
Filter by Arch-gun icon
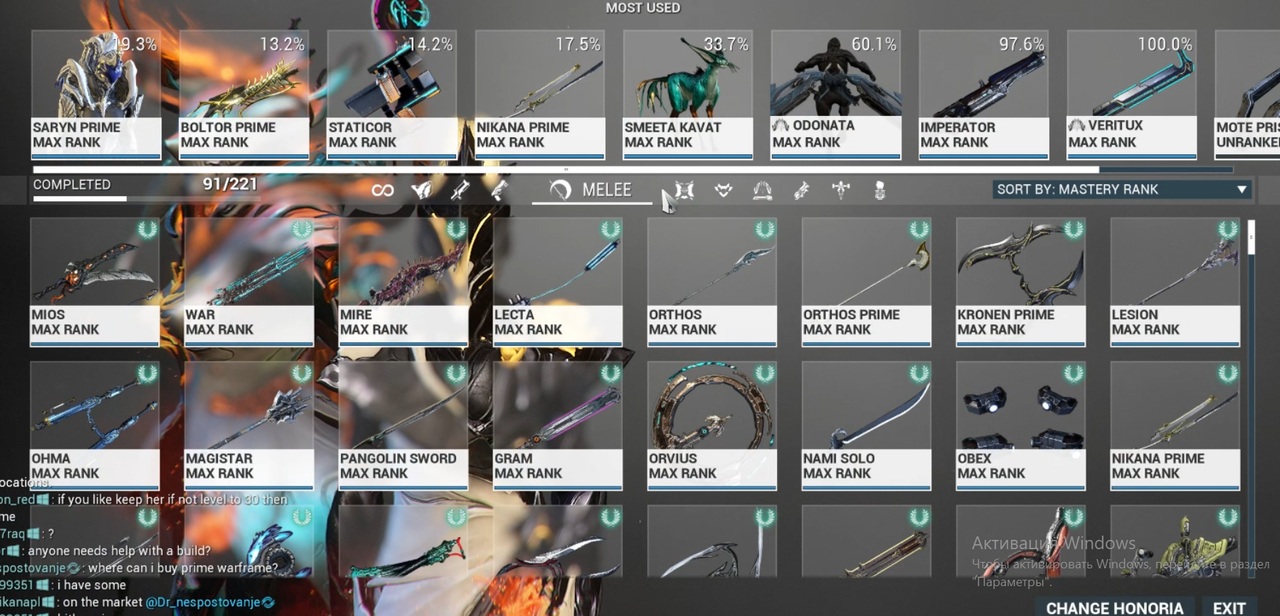[x=801, y=190]
